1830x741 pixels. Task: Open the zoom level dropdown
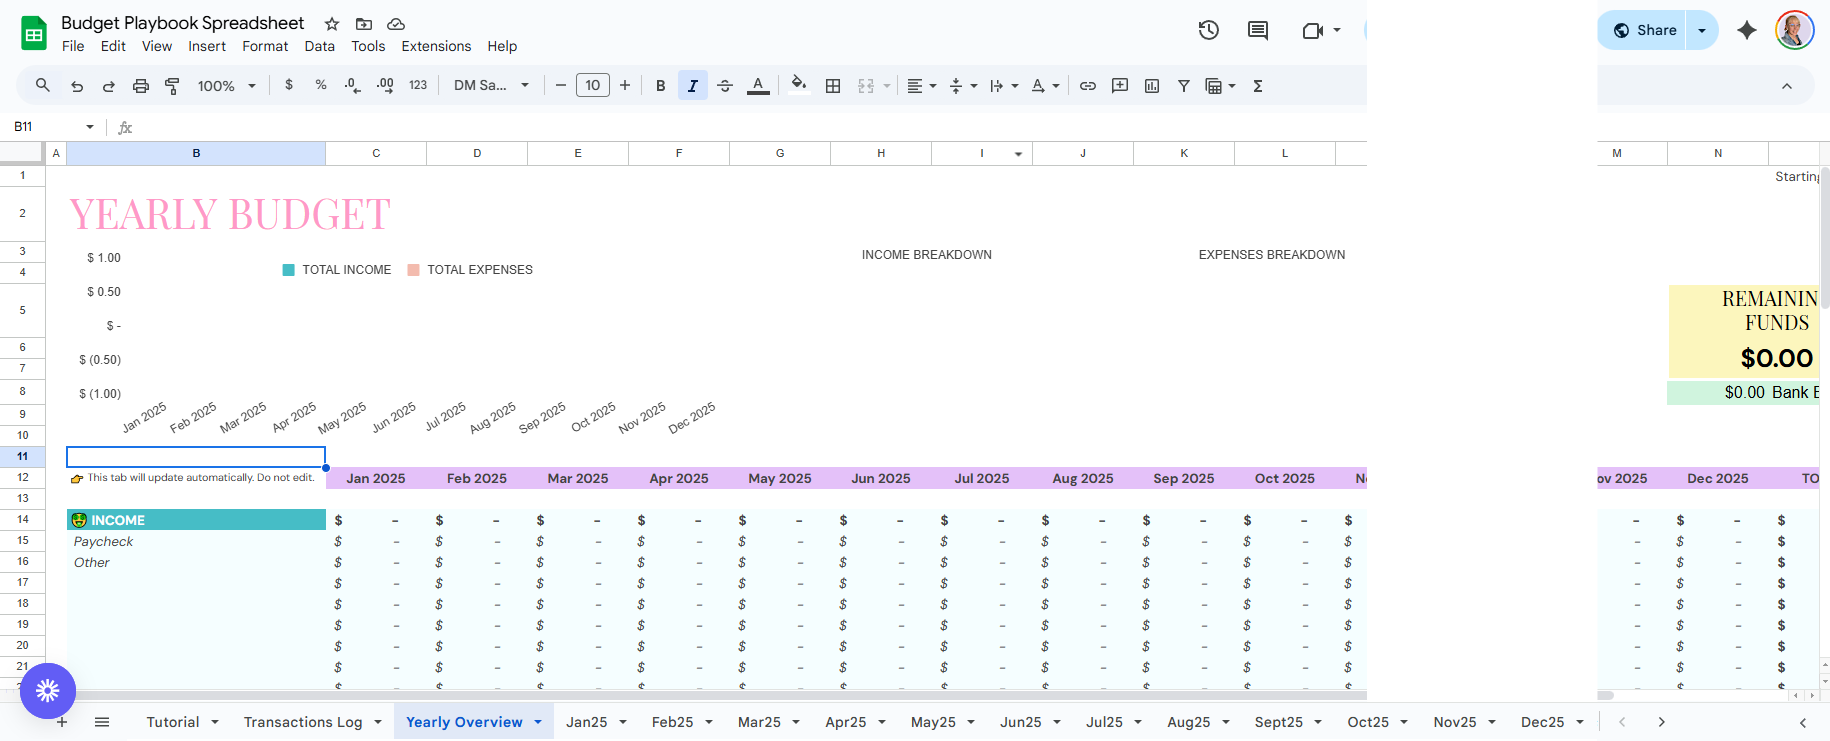[227, 86]
